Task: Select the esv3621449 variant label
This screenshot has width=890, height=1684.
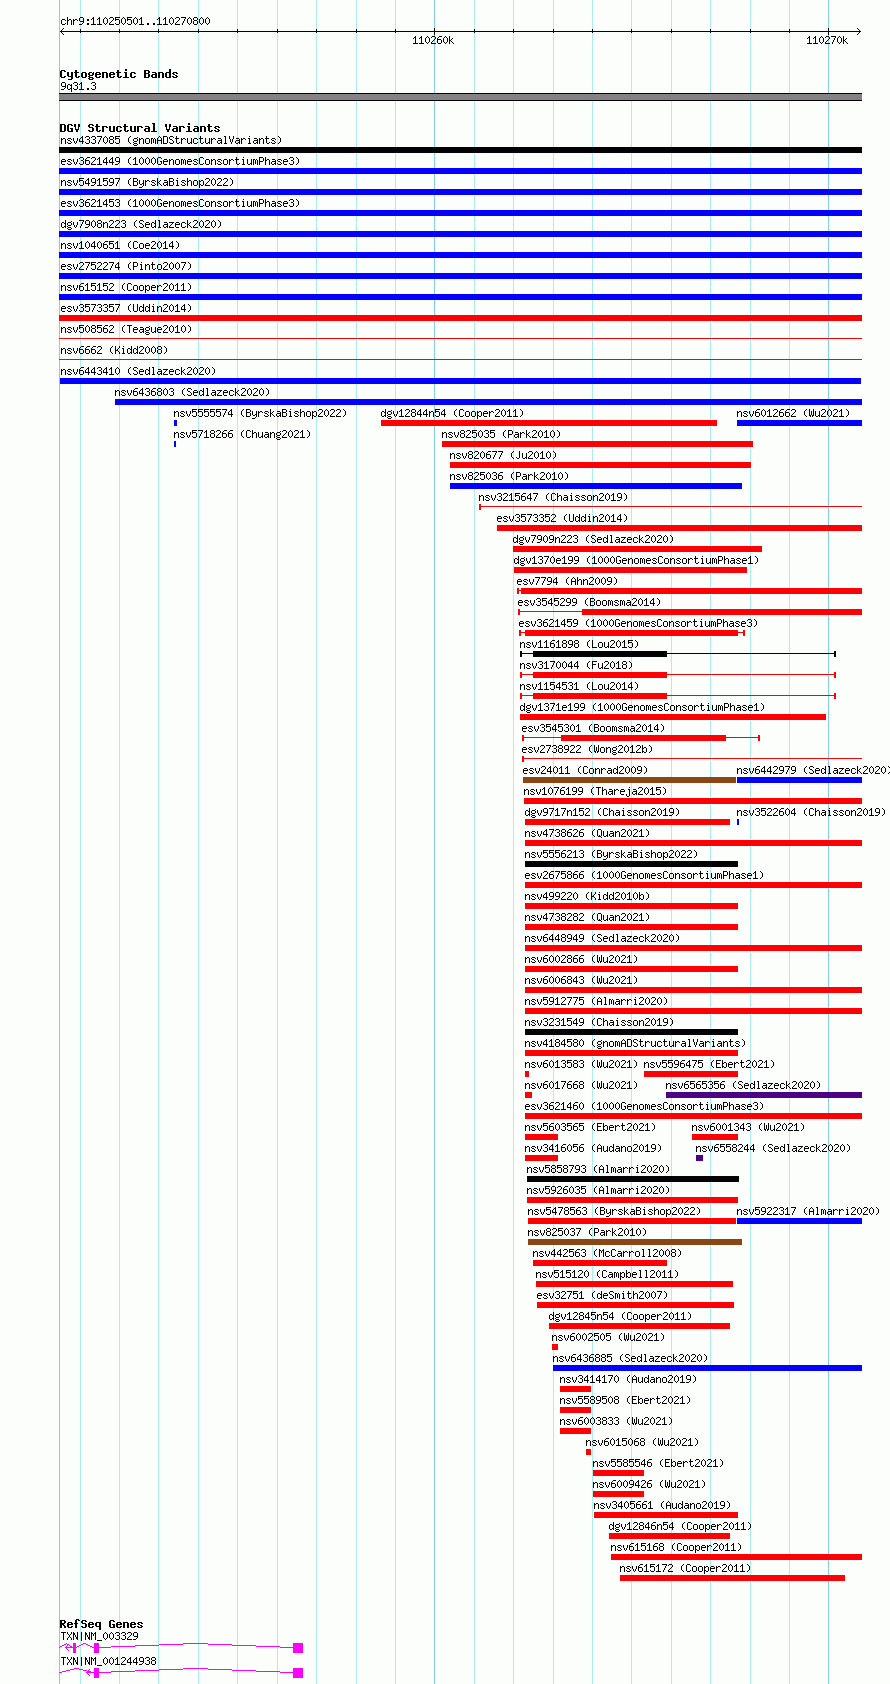Action: (x=180, y=161)
